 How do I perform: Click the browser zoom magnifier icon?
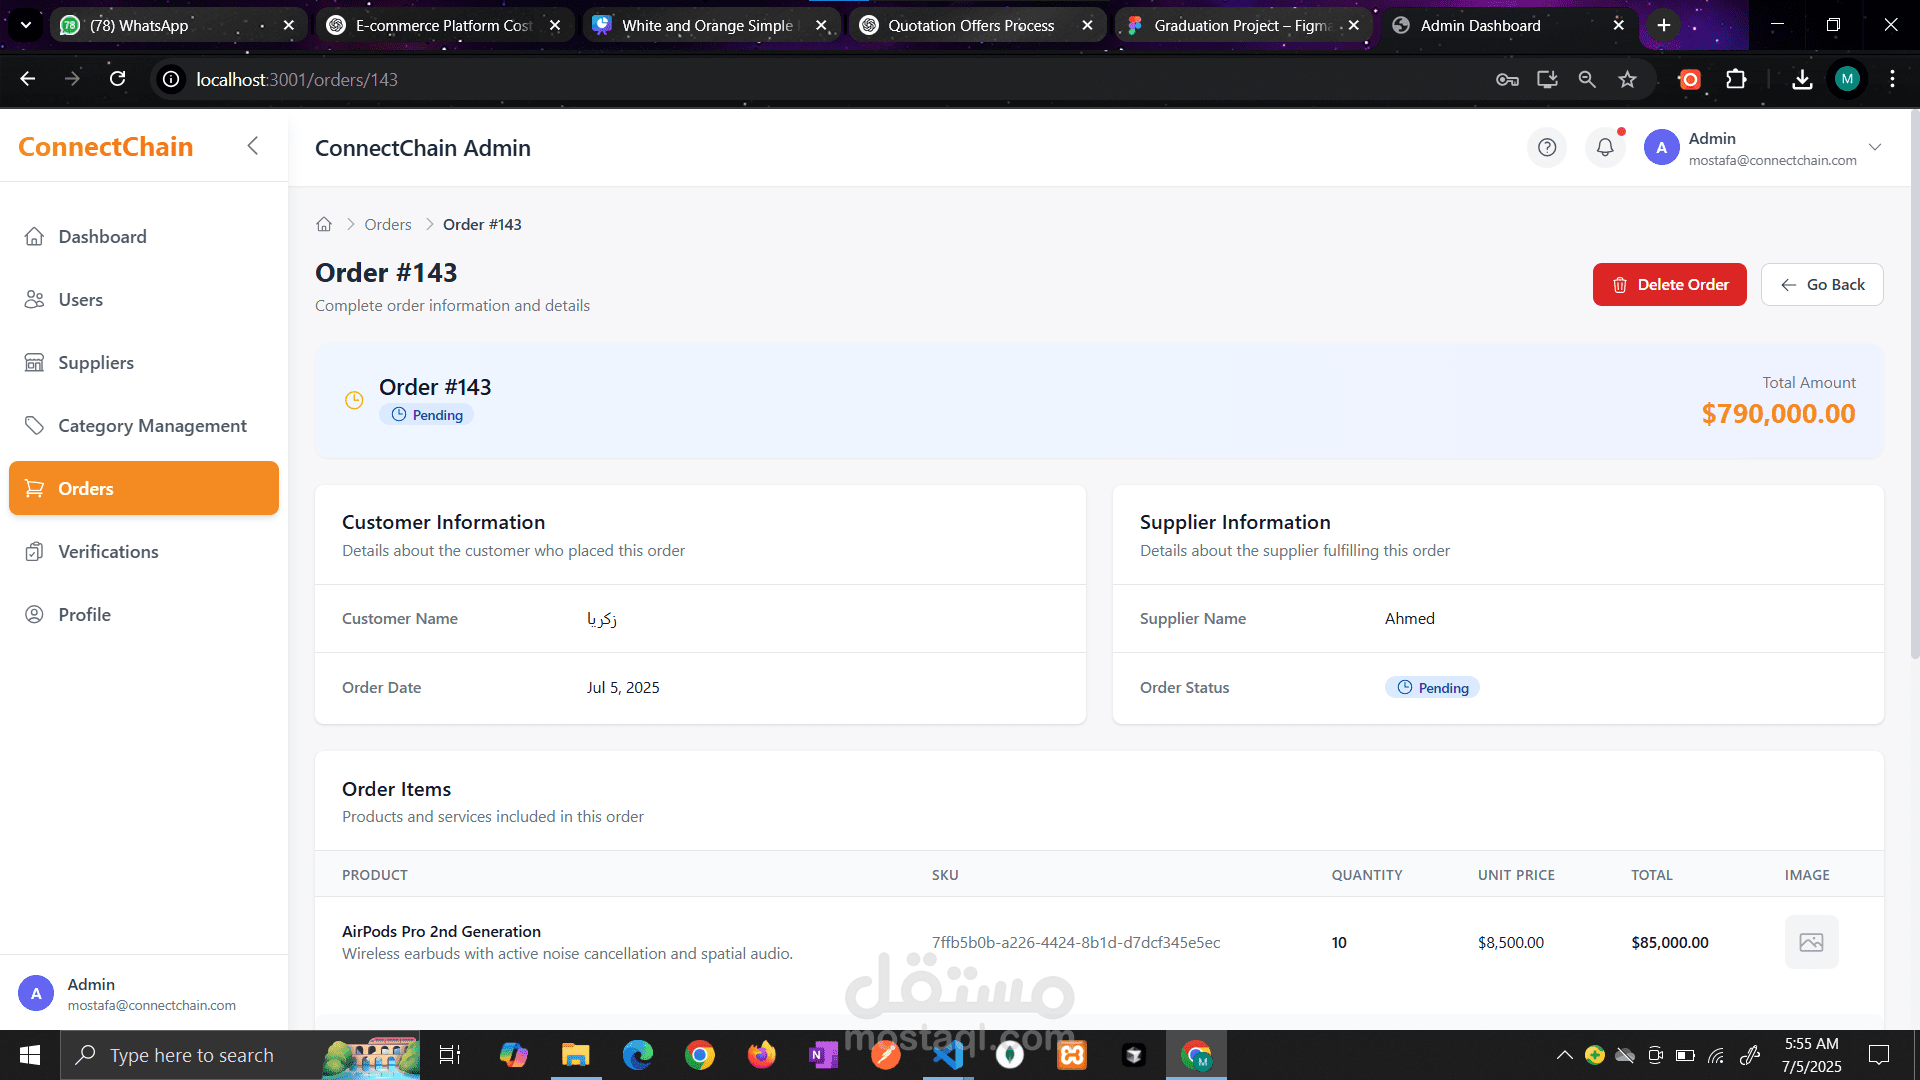coord(1587,79)
